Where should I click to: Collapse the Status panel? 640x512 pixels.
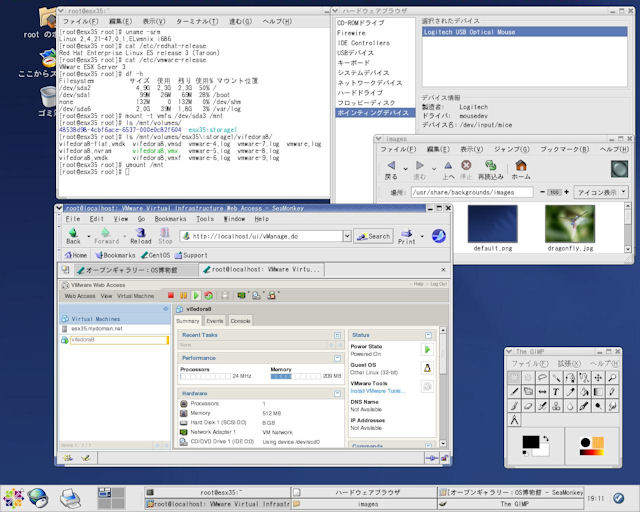click(x=428, y=335)
